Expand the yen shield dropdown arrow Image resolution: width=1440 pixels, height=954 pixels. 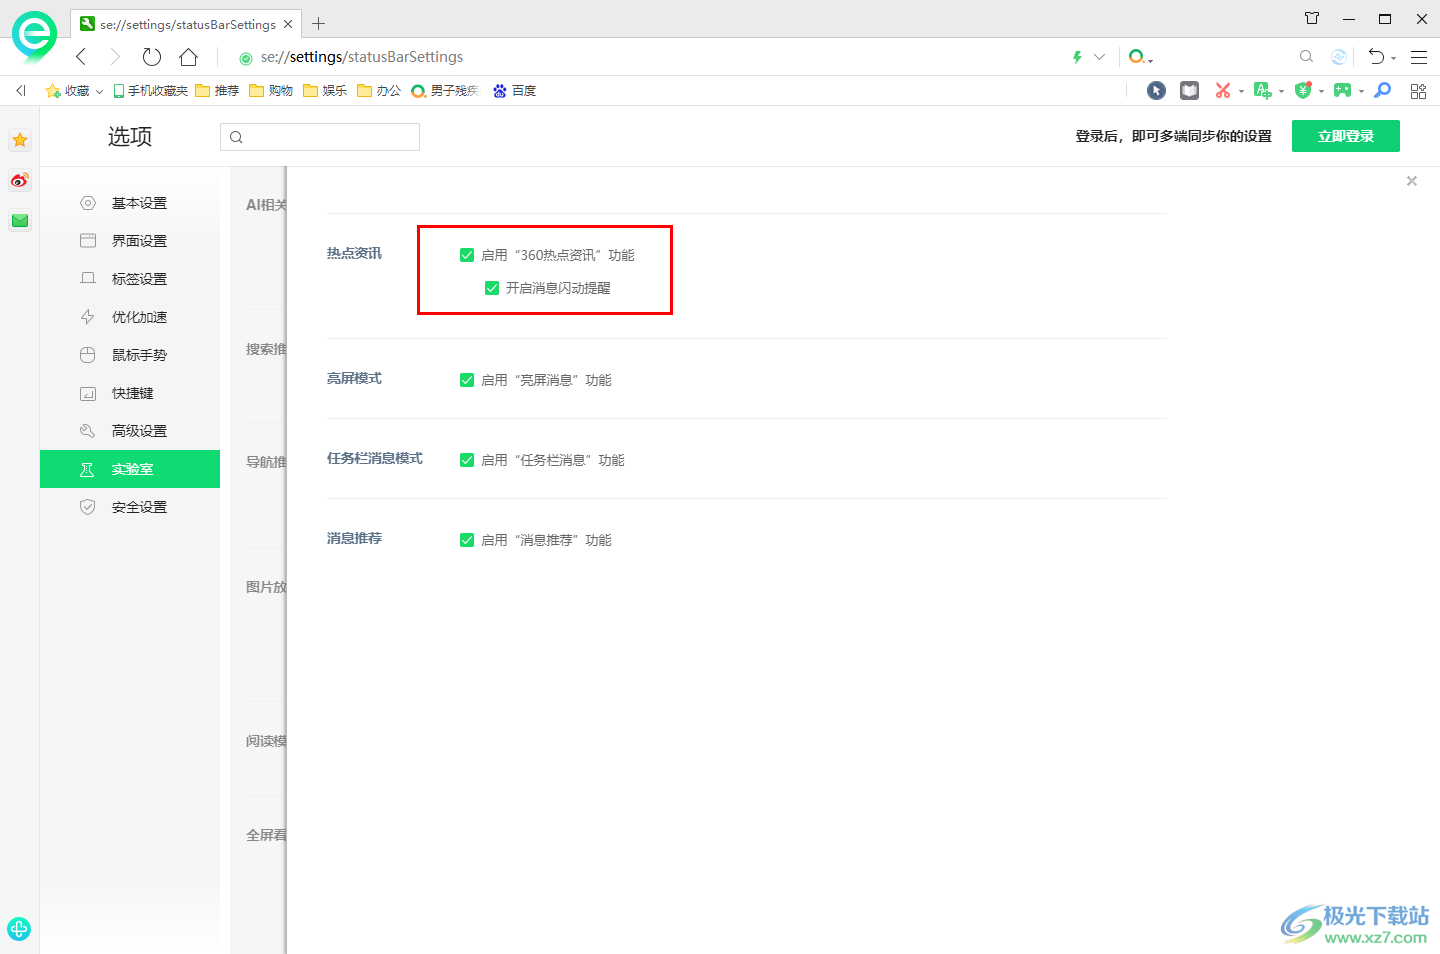pyautogui.click(x=1321, y=92)
